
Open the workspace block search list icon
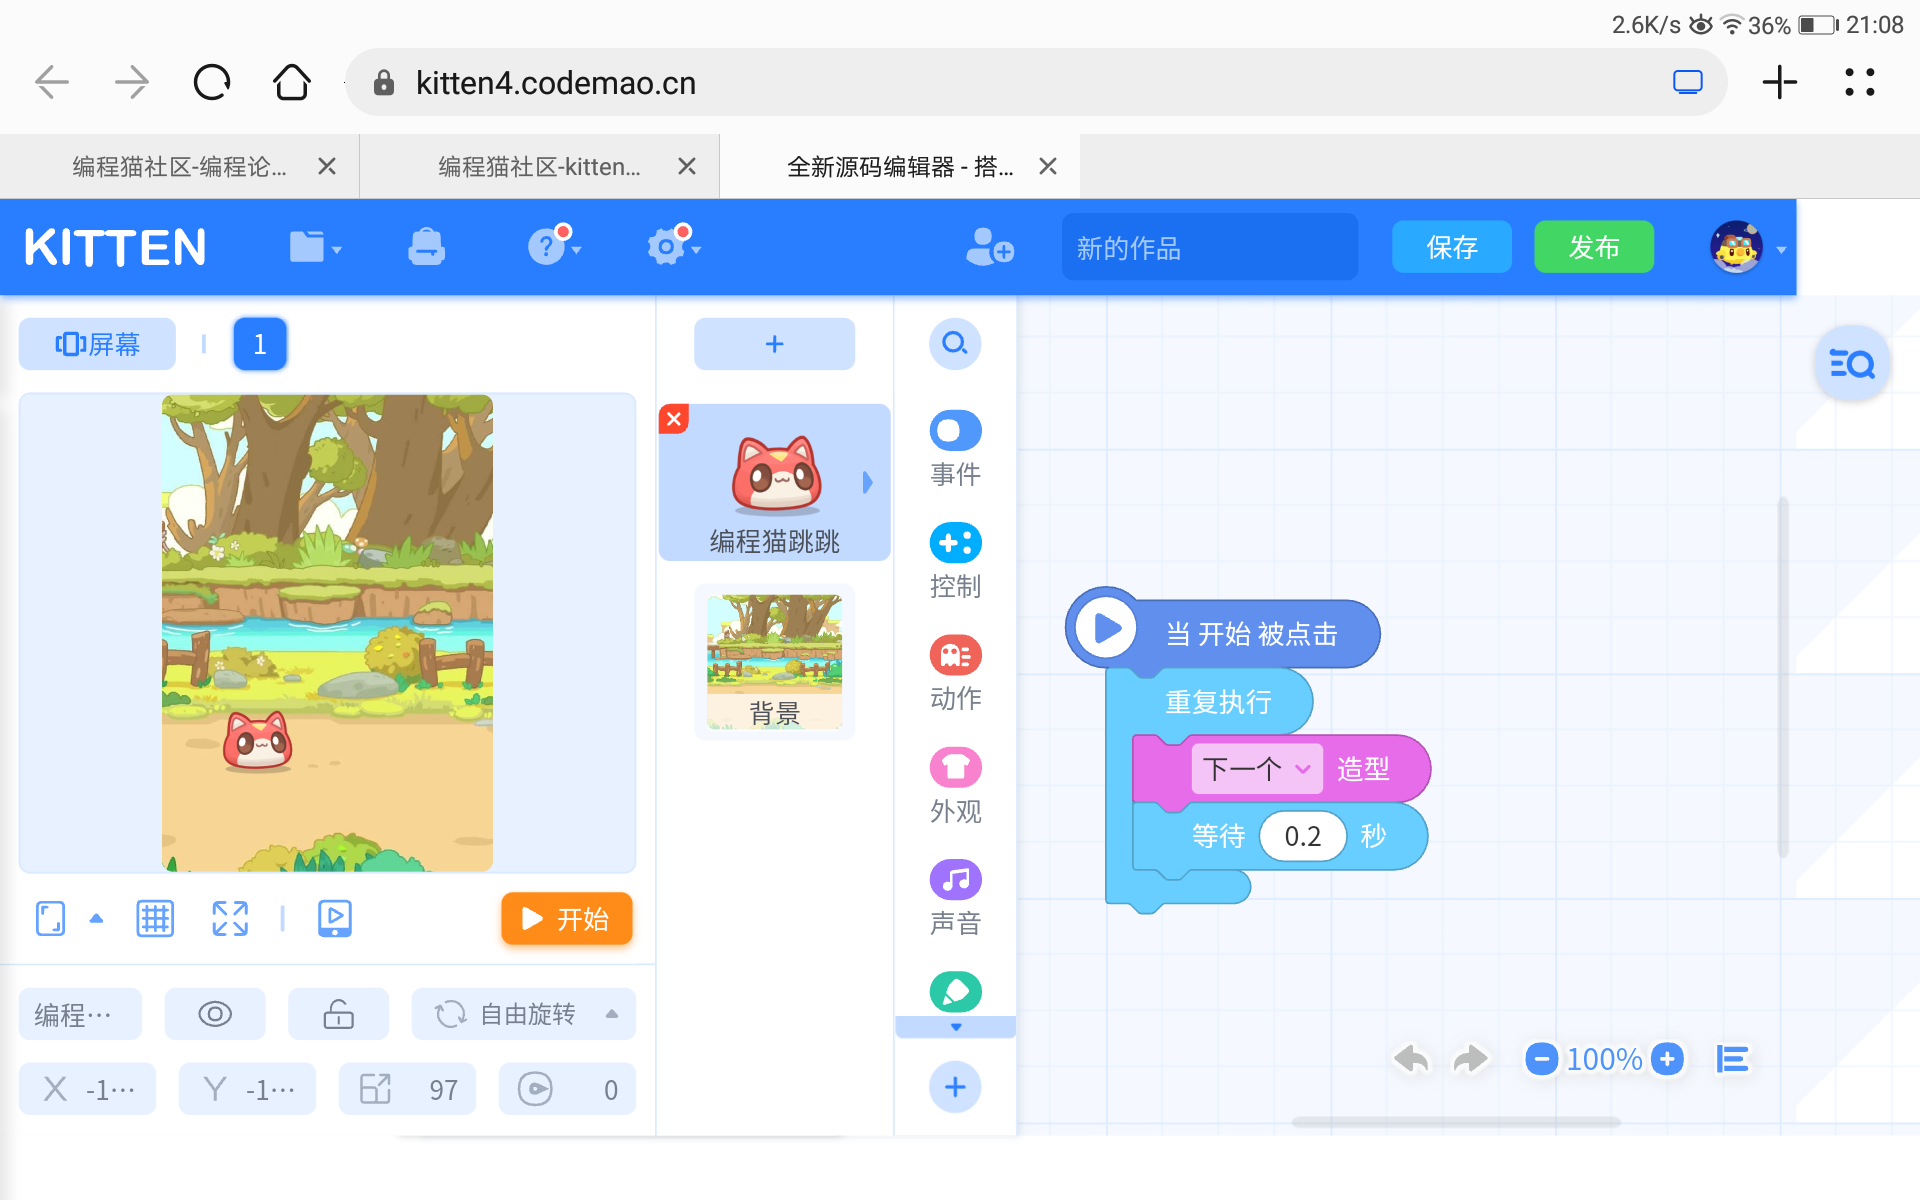click(1852, 364)
